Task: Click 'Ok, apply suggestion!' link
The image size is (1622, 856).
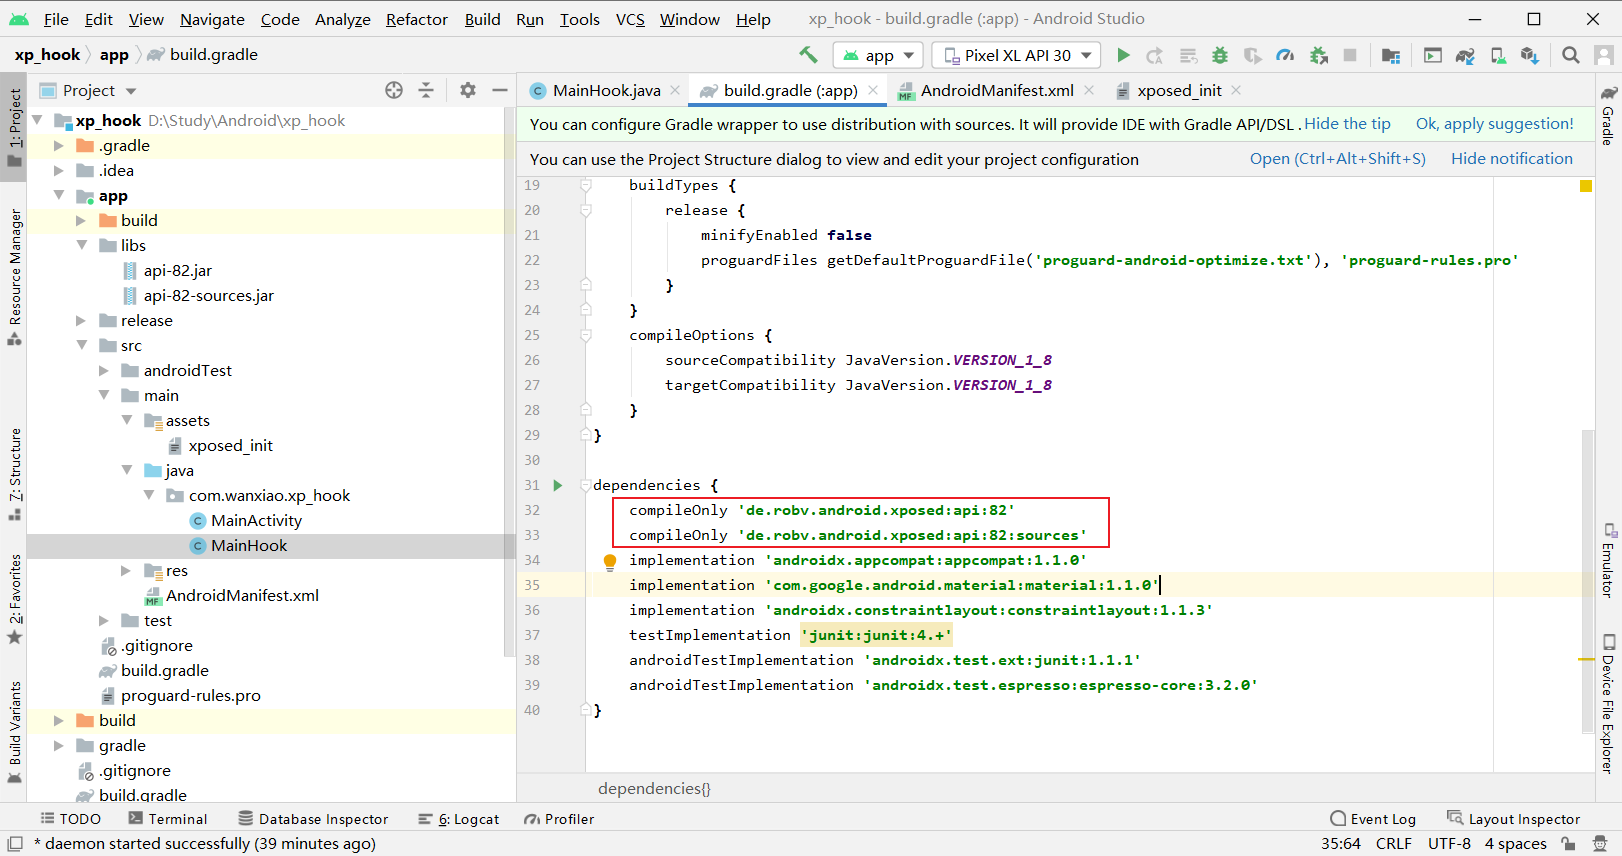Action: tap(1495, 124)
